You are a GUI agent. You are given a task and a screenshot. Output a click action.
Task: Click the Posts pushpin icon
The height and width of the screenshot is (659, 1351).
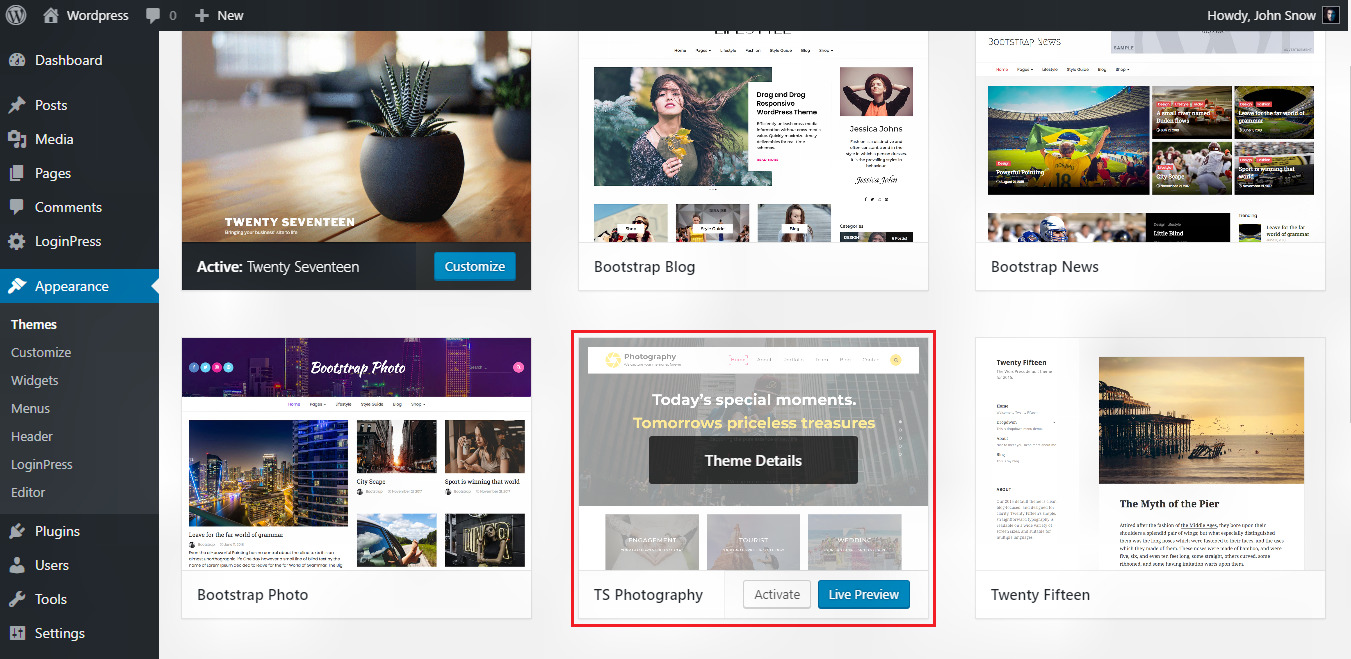coord(17,105)
